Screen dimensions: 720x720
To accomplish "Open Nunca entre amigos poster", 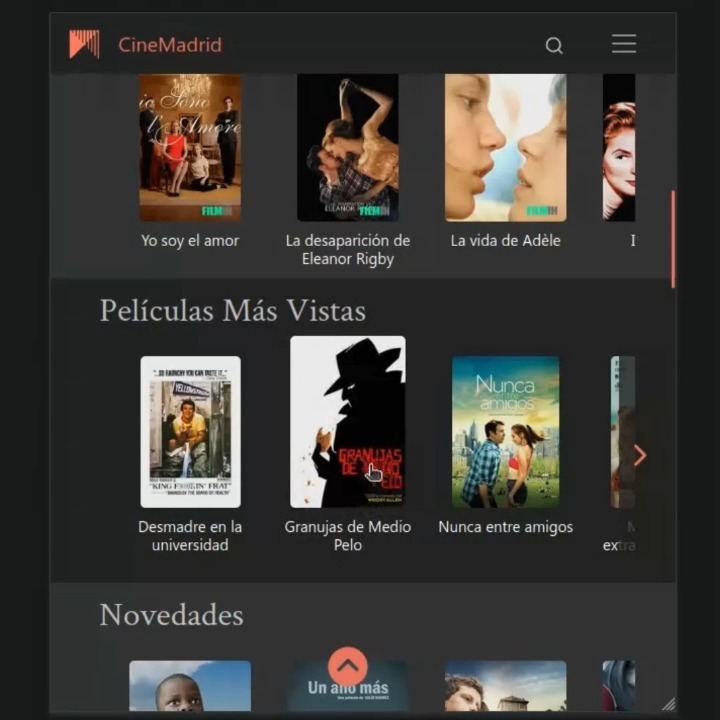I will 506,432.
